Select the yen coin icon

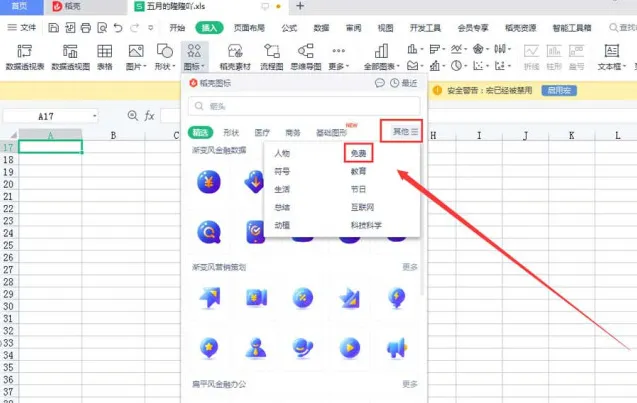[x=209, y=182]
